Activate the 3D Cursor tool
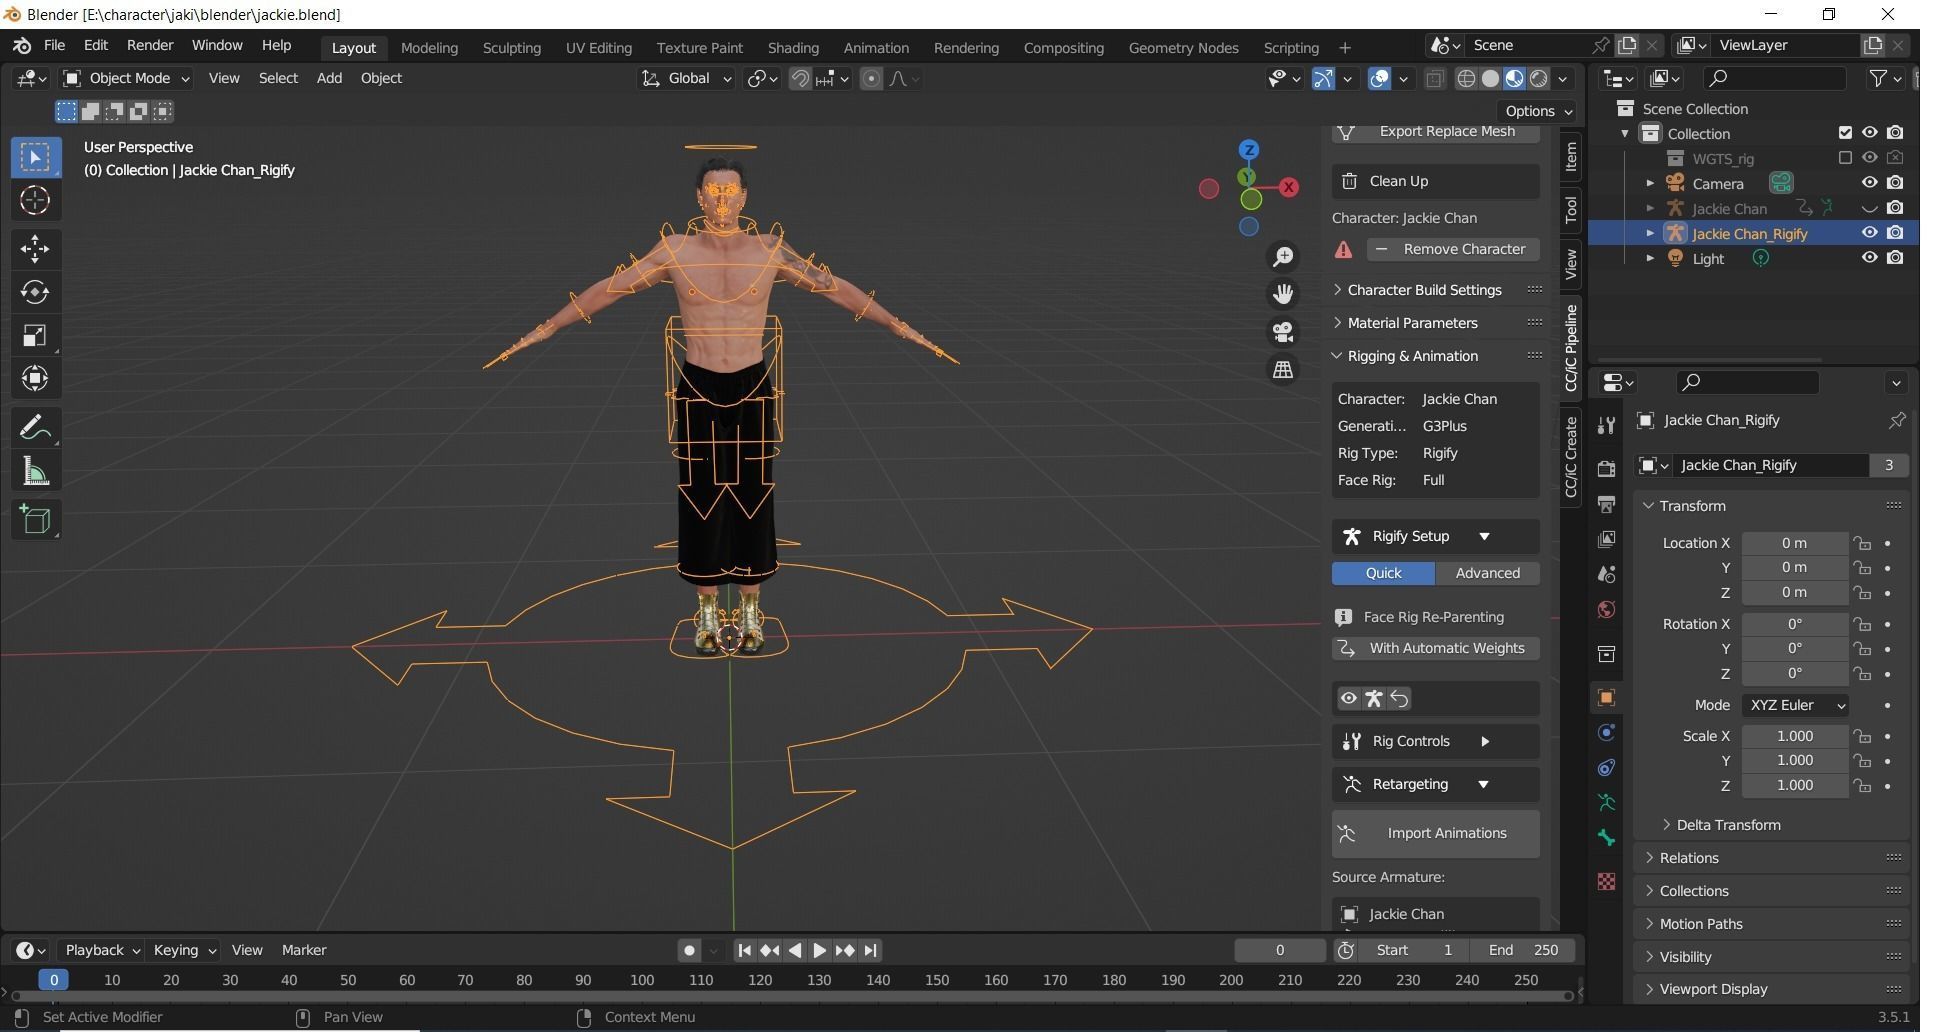This screenshot has width=1952, height=1032. pyautogui.click(x=35, y=201)
